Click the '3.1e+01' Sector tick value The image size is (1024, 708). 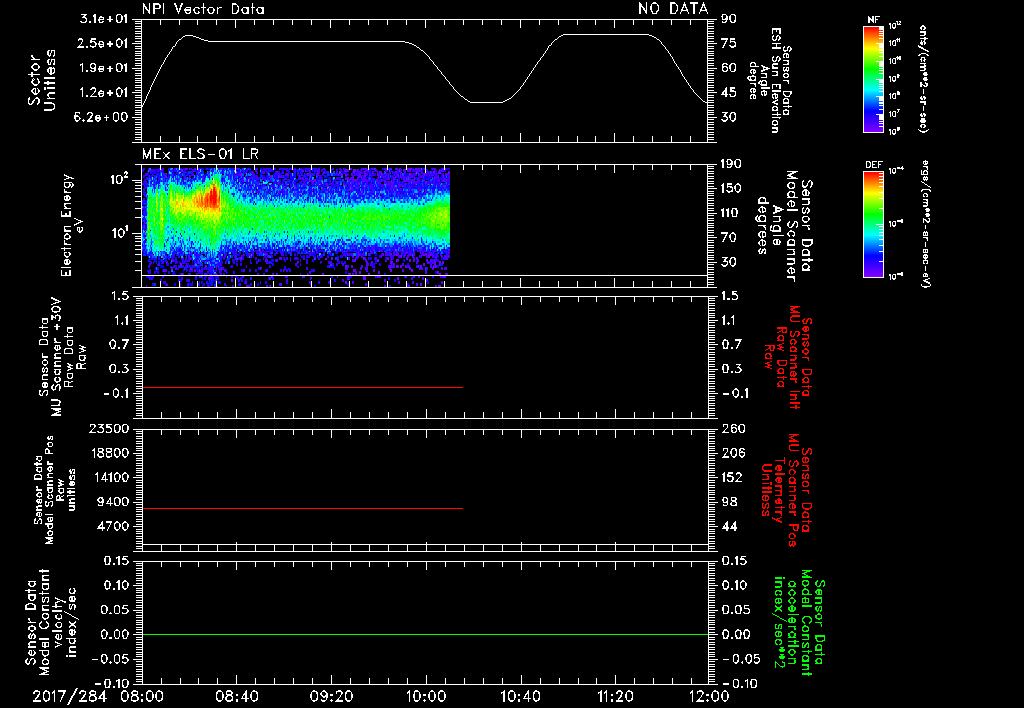[104, 19]
